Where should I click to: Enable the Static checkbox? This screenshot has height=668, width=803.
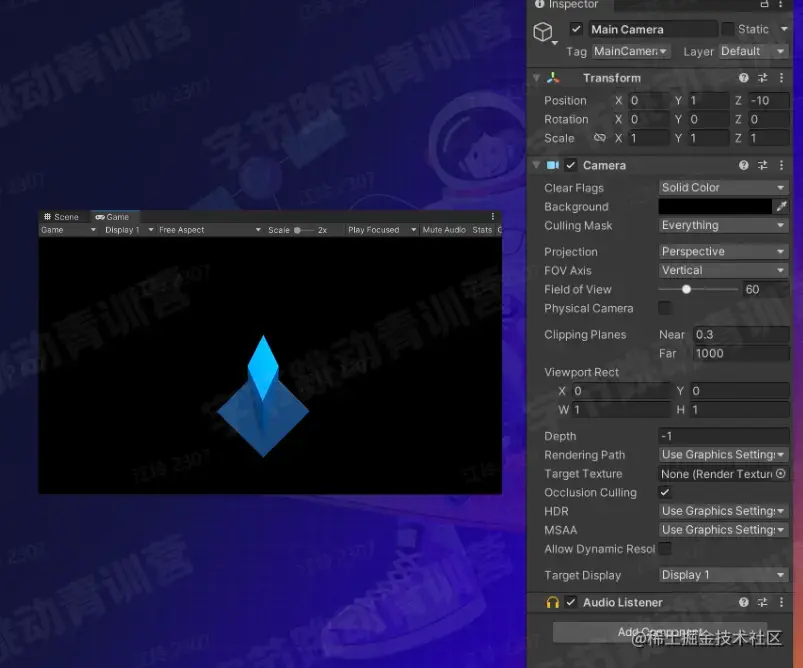tap(727, 29)
